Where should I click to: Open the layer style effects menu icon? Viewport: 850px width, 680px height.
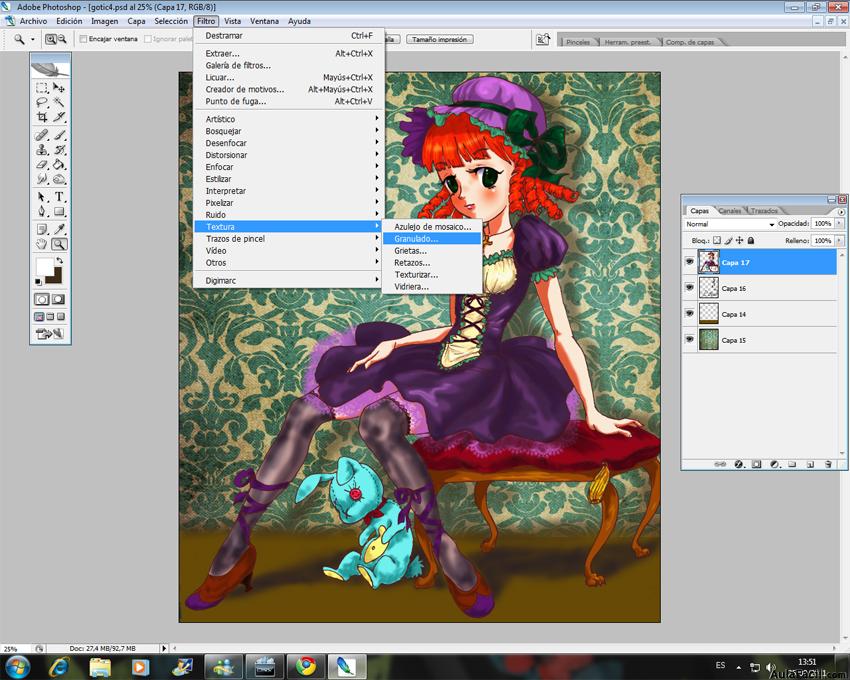point(738,464)
